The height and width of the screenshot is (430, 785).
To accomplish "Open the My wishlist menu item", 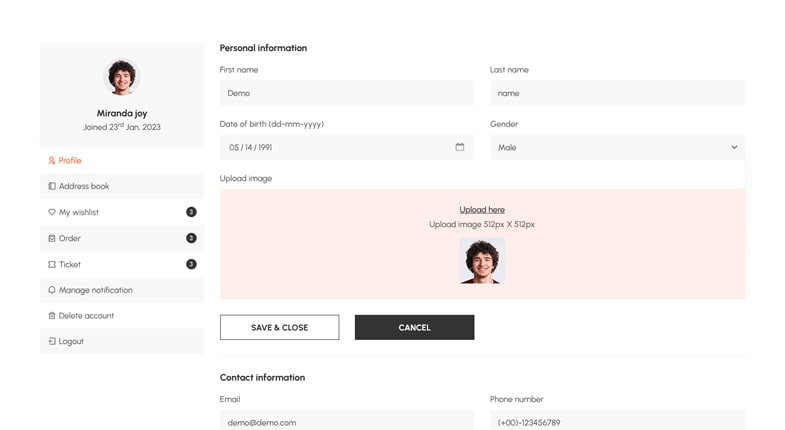I will coord(79,212).
